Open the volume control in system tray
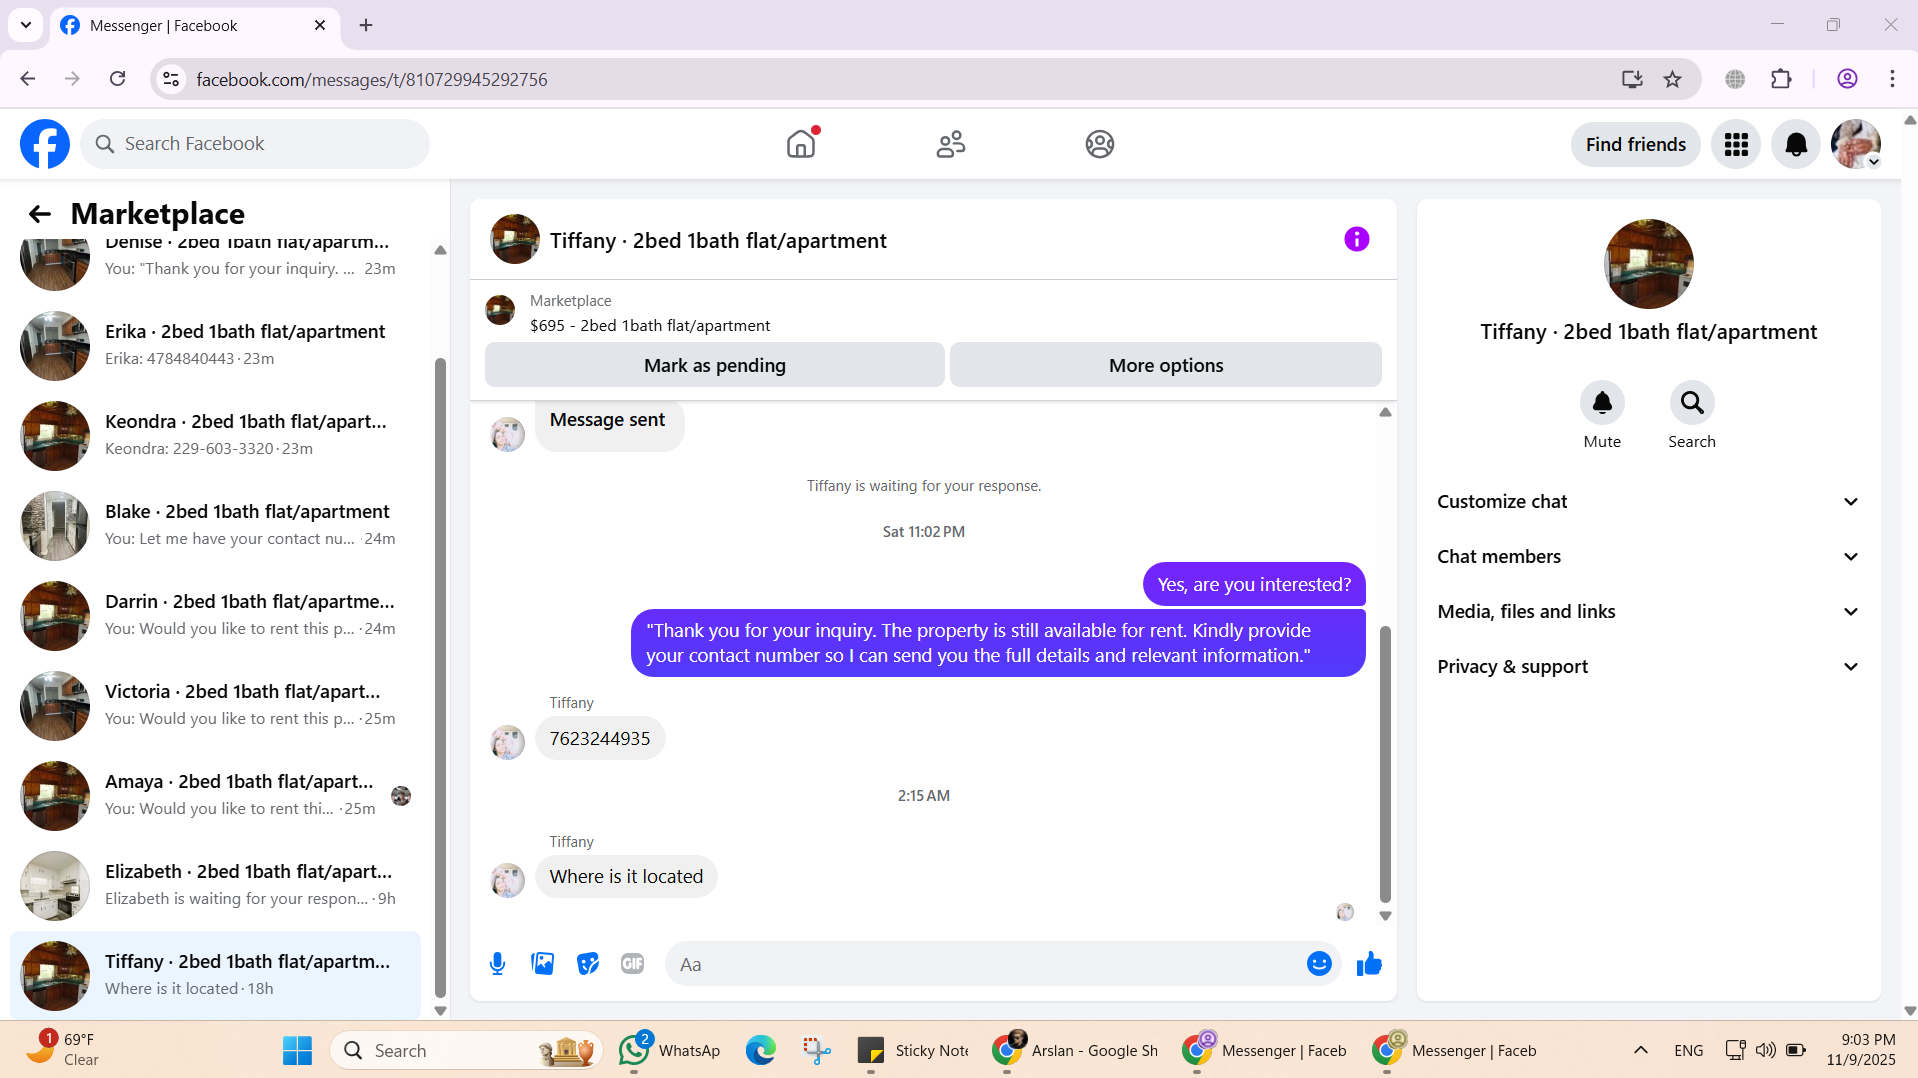Viewport: 1918px width, 1078px height. (1766, 1050)
